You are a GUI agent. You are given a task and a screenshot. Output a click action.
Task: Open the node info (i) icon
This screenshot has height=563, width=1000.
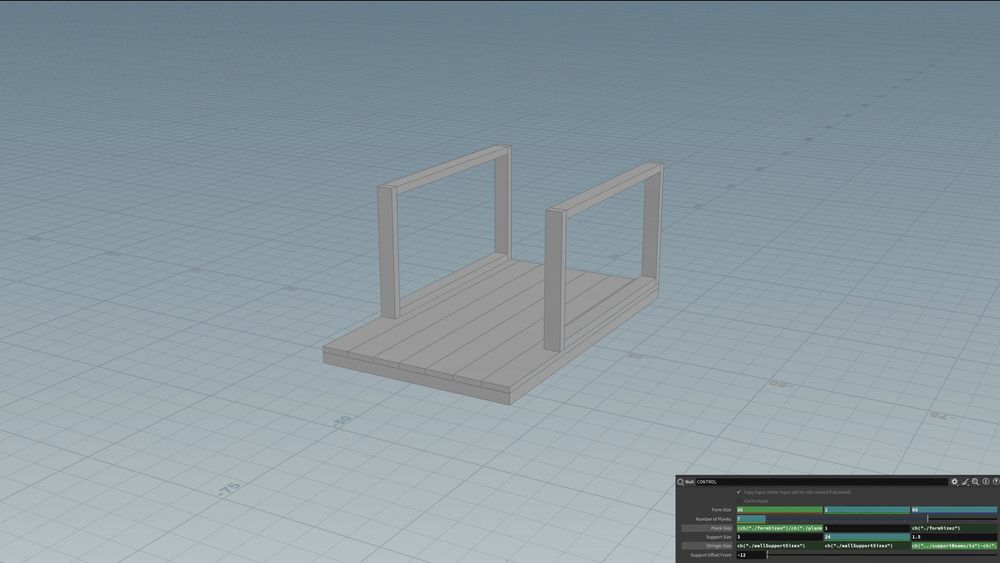(985, 482)
